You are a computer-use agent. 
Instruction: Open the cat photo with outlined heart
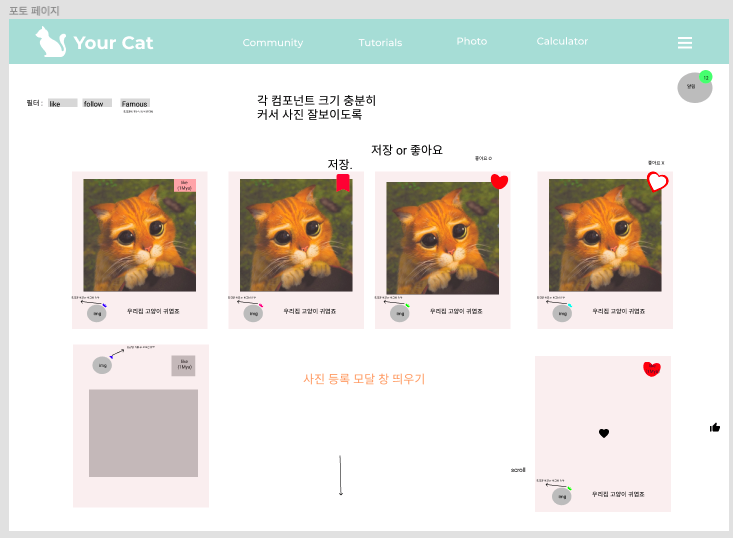coord(605,235)
